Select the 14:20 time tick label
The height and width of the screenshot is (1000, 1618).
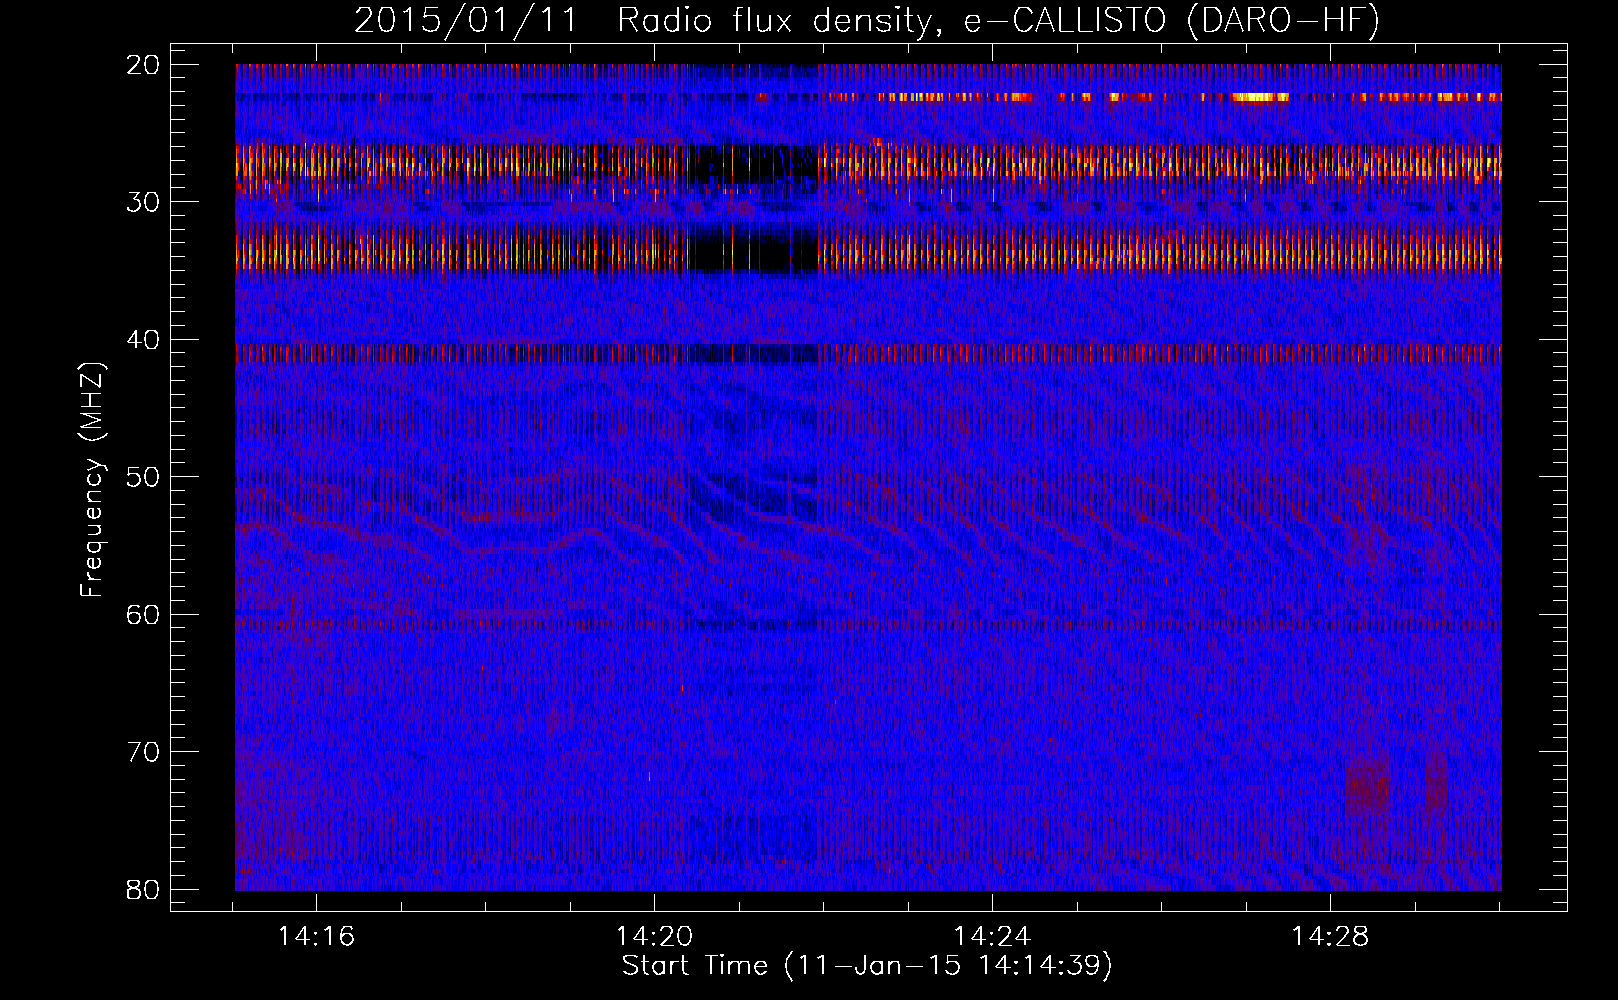(x=654, y=937)
